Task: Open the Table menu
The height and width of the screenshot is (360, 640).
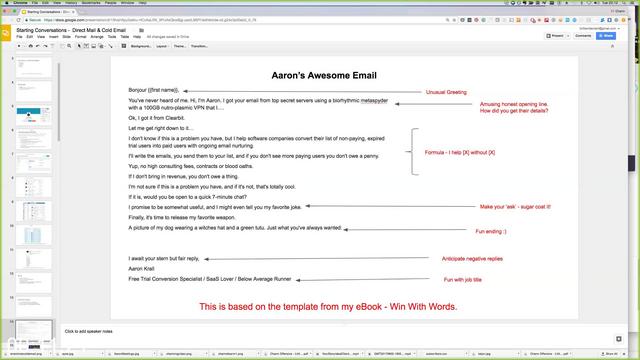Action: tap(124, 37)
